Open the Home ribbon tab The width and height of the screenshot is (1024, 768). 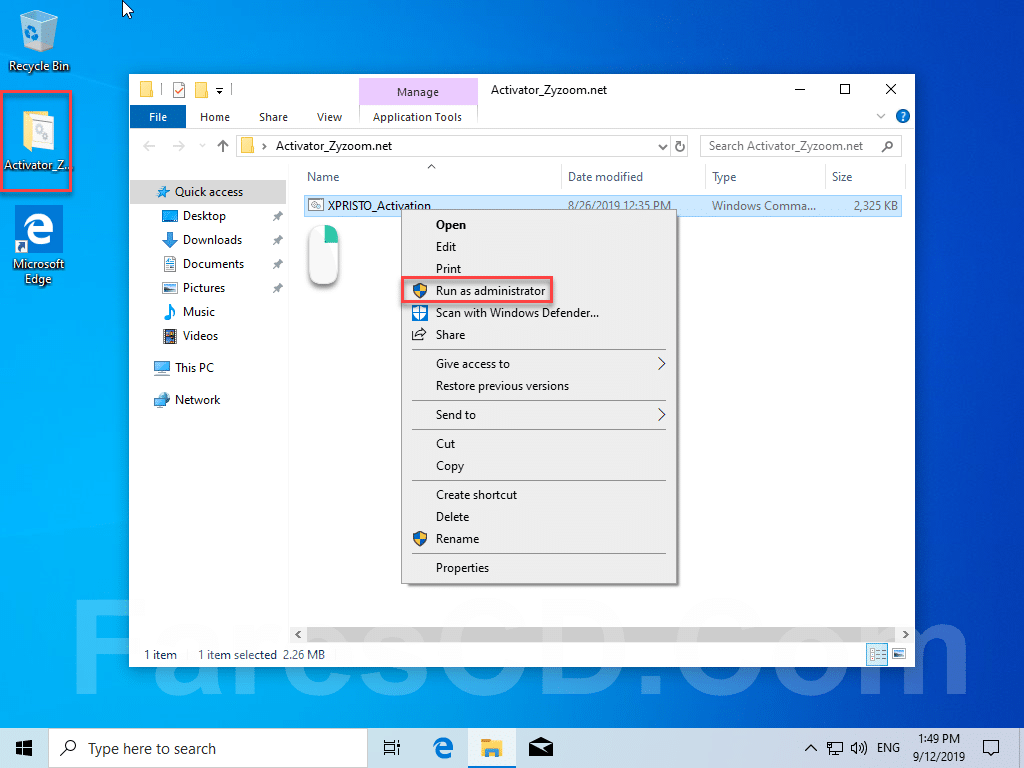tap(215, 117)
